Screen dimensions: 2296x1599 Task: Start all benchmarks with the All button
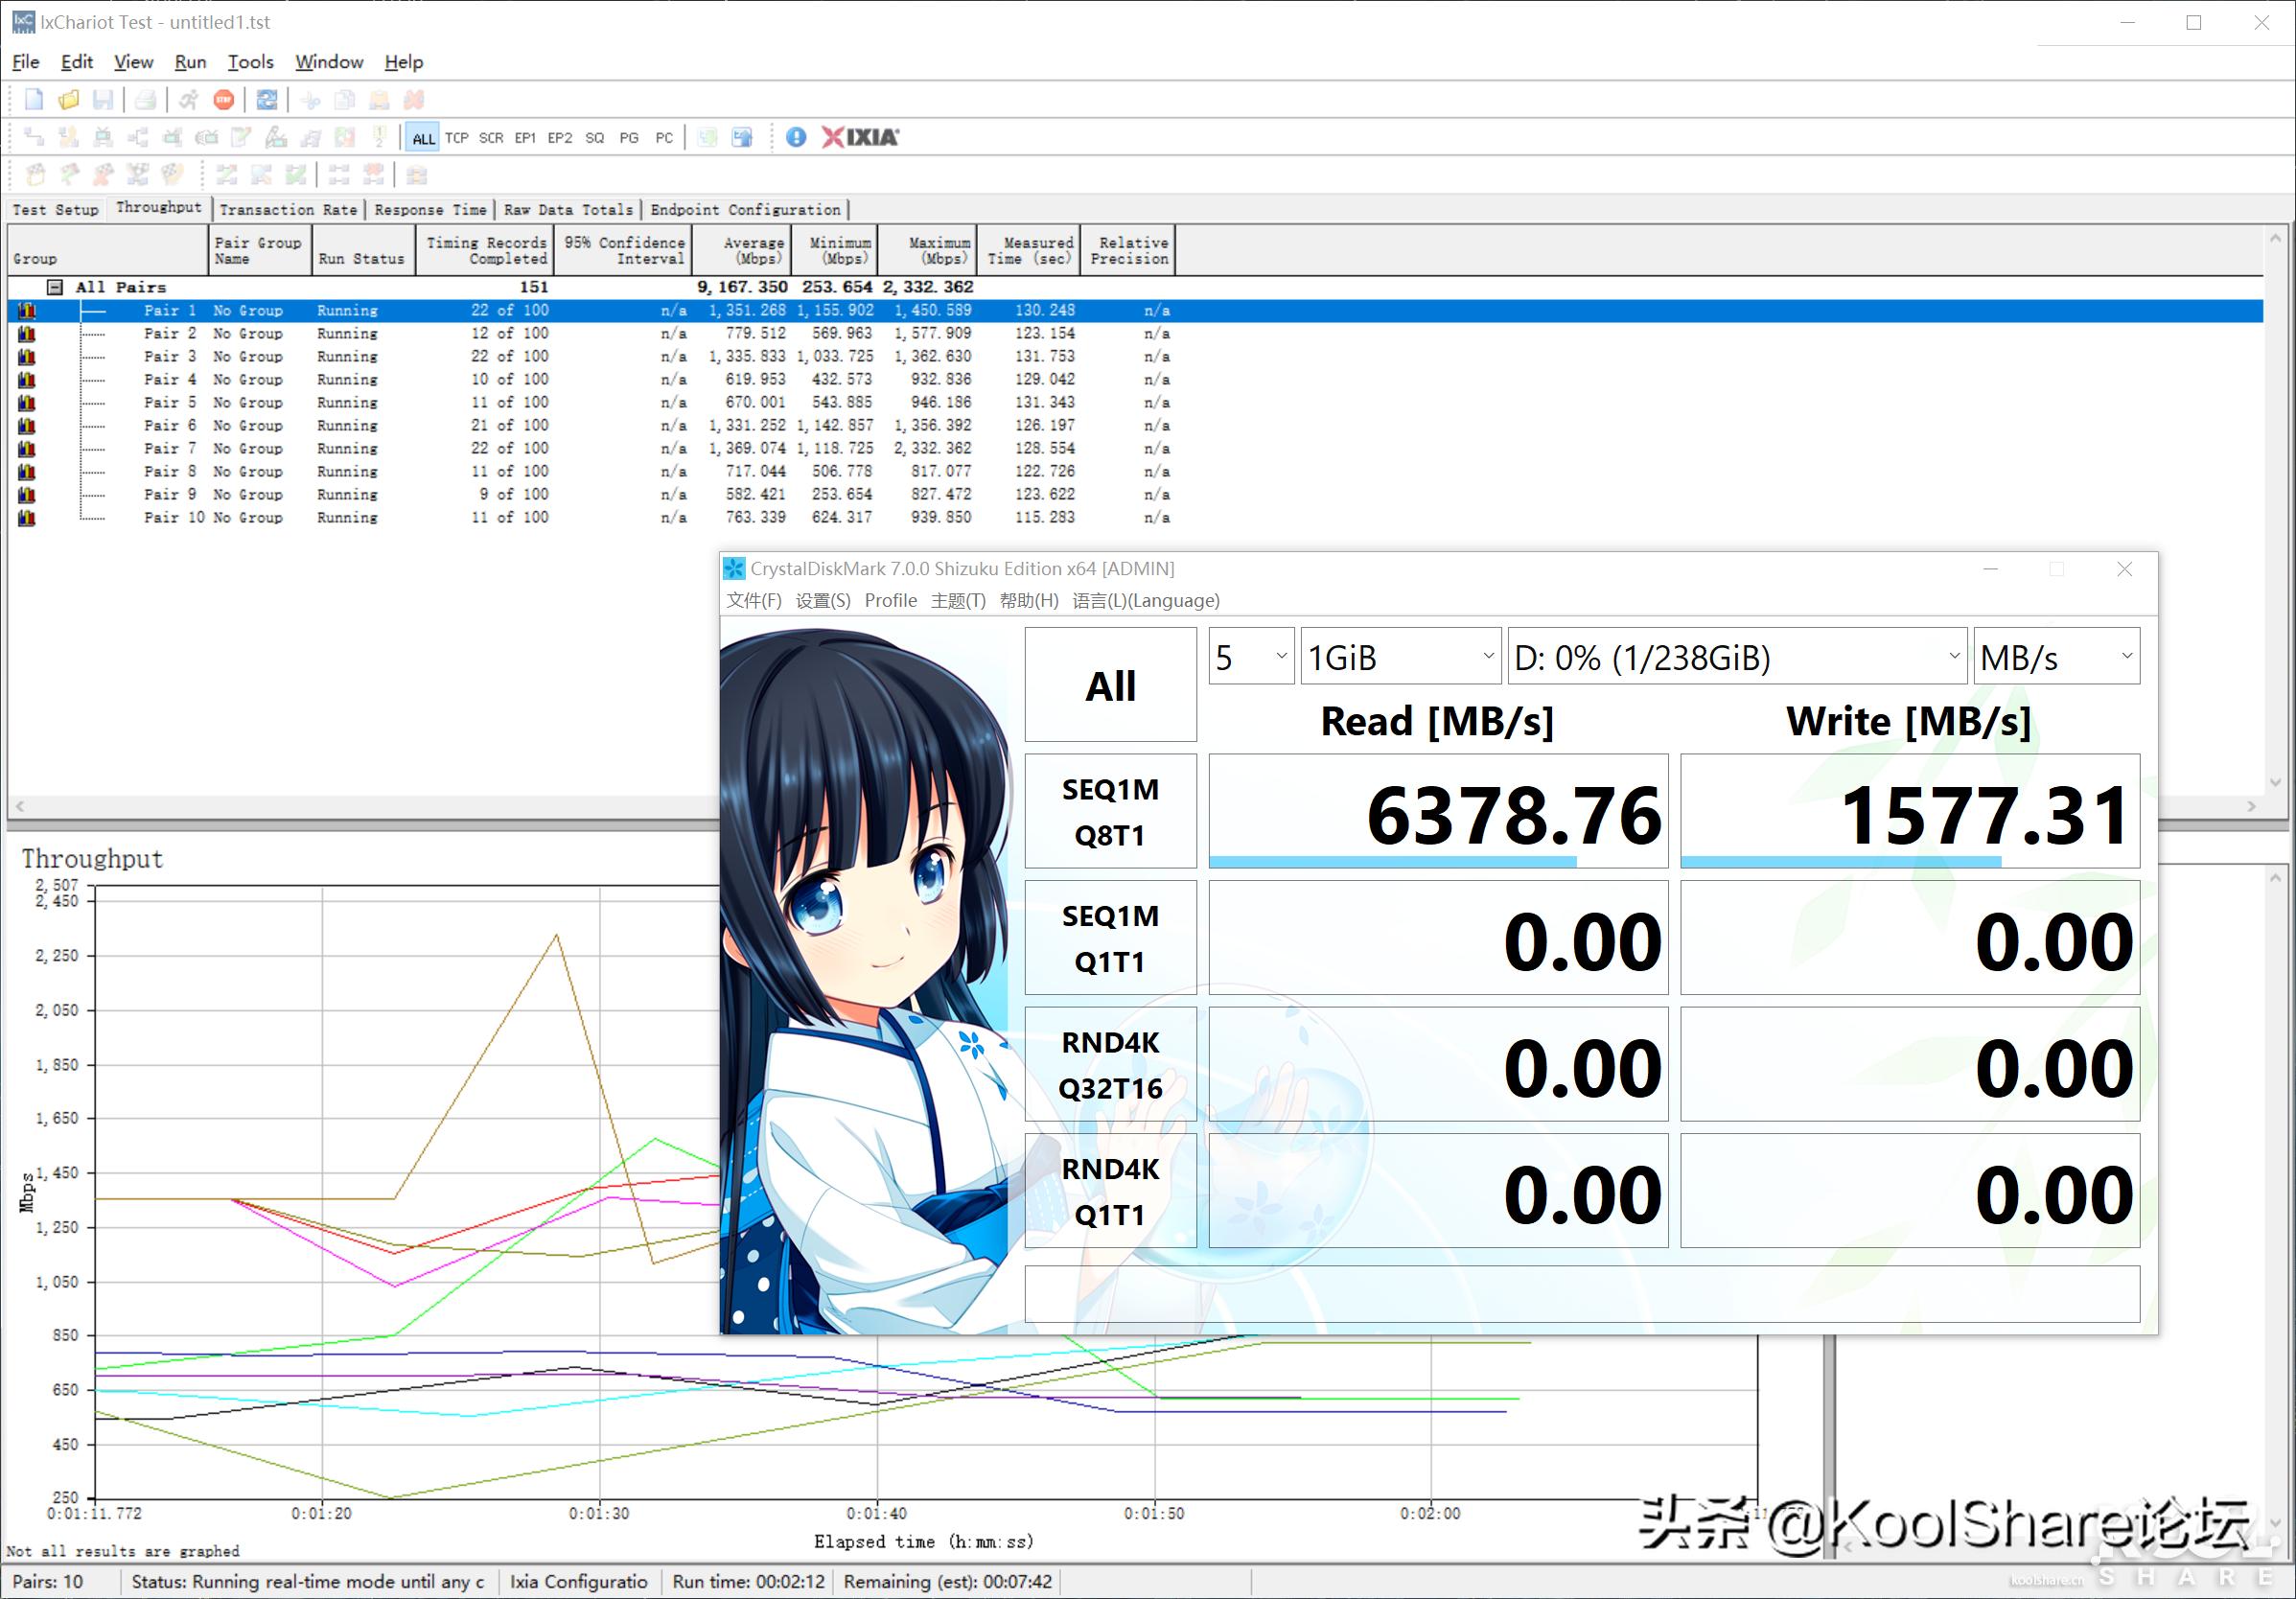[1109, 685]
